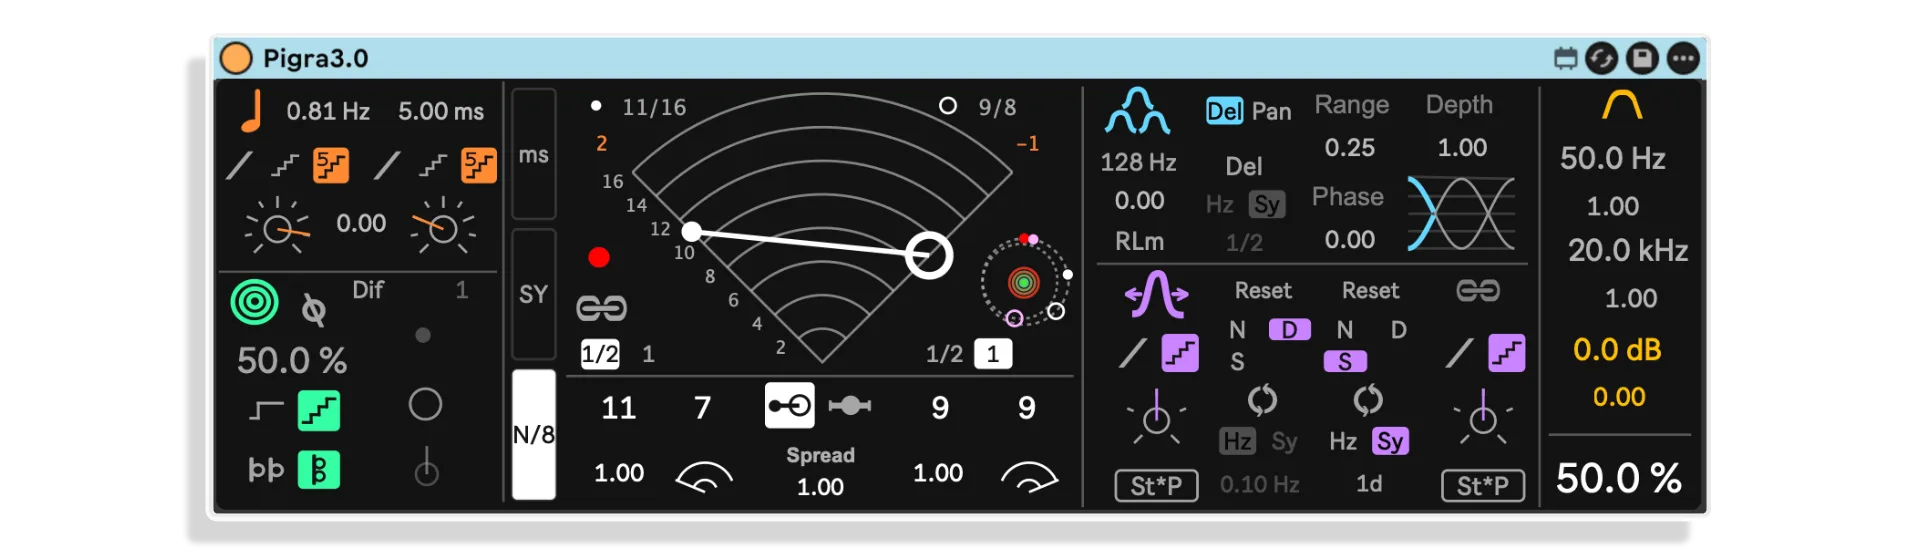The image size is (1920, 551).
Task: Select the 20.0 kHz filter frequency
Action: [x=1628, y=250]
